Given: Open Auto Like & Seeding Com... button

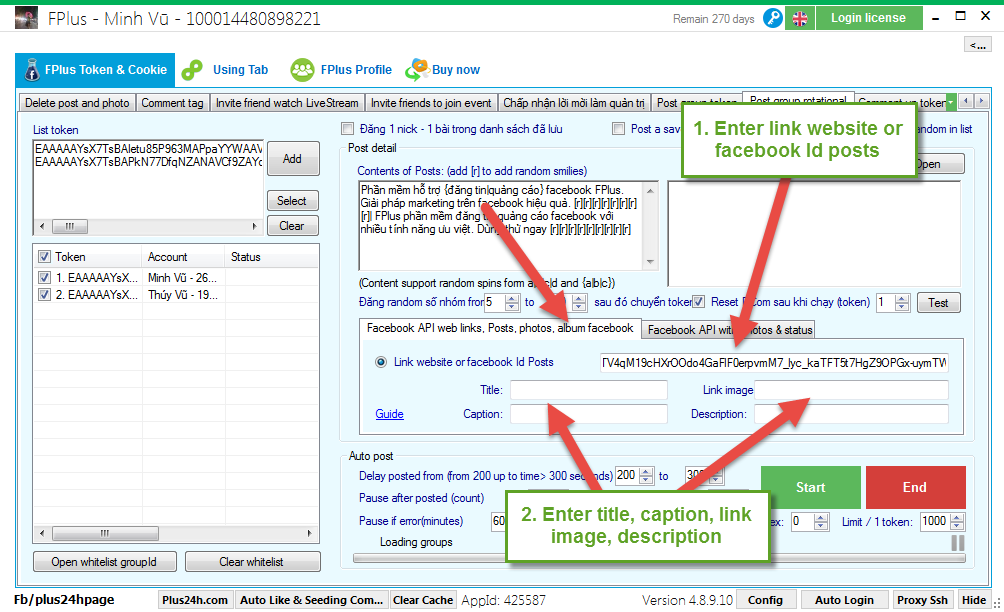Looking at the screenshot, I should [x=311, y=600].
